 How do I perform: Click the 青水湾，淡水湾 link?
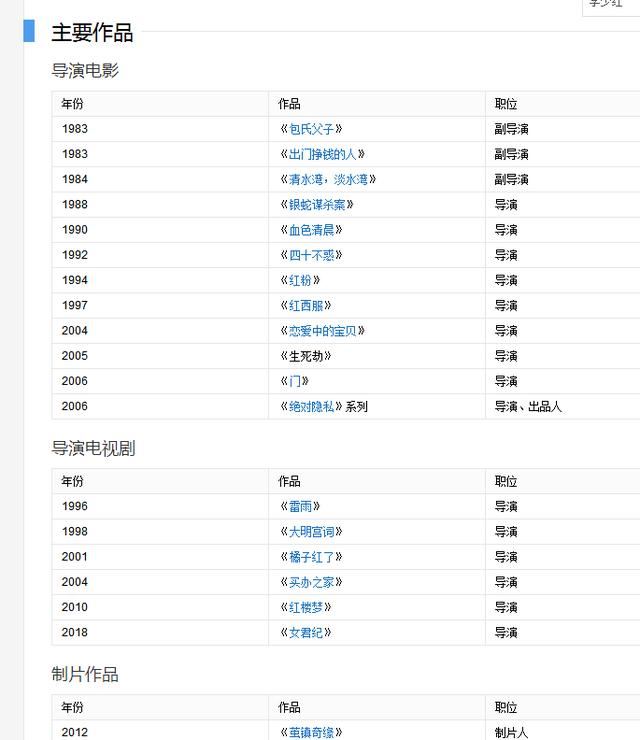point(328,179)
